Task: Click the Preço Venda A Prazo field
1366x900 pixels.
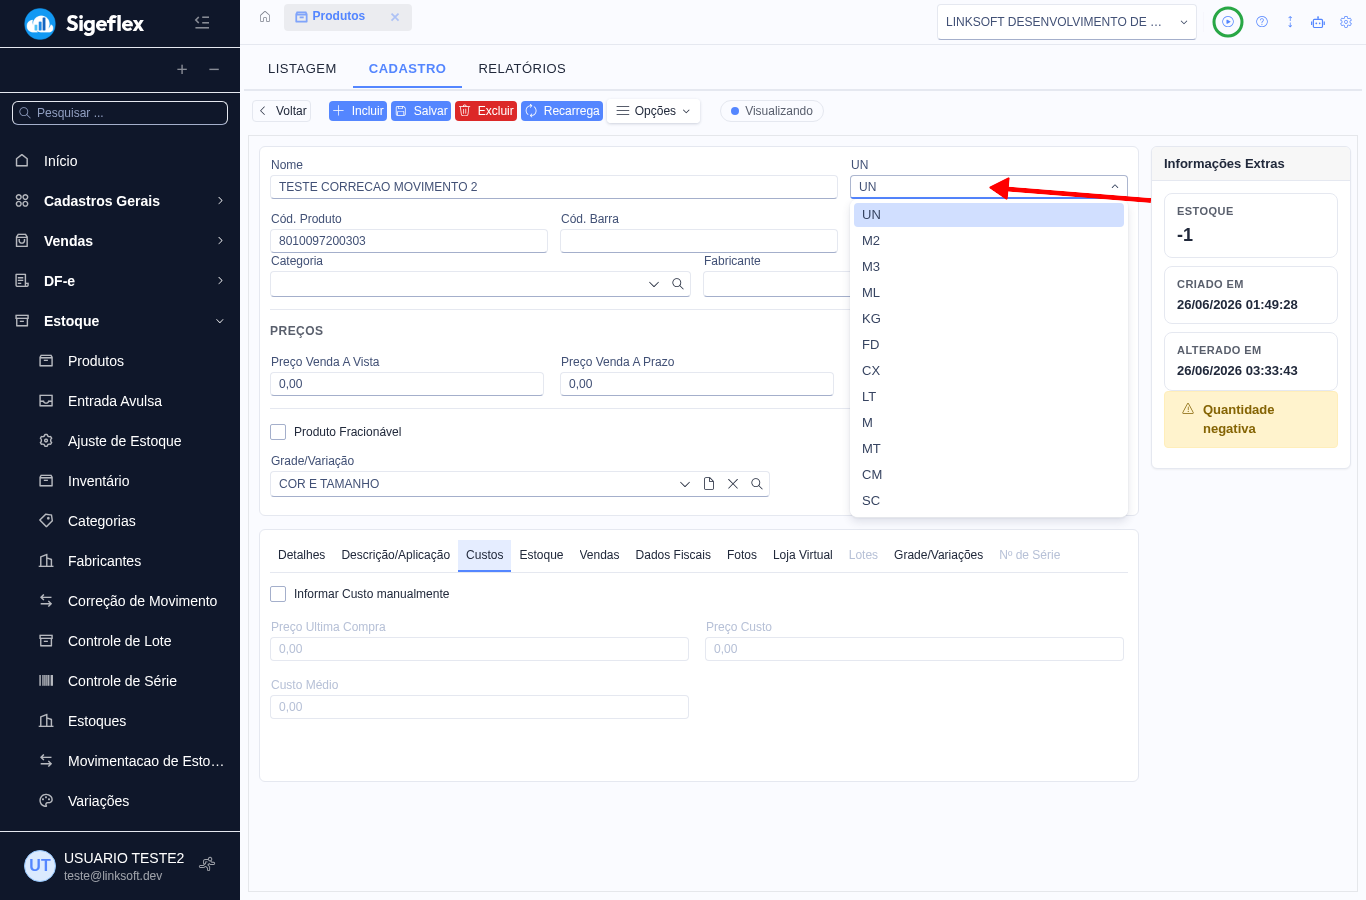Action: (x=697, y=384)
